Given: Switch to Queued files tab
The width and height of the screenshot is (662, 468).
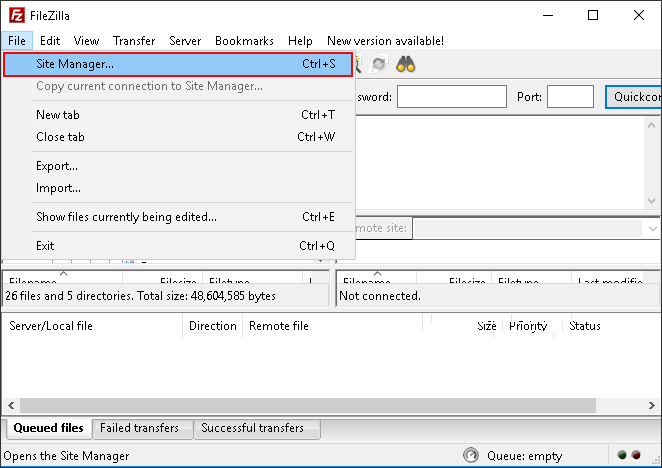Looking at the screenshot, I should pyautogui.click(x=49, y=428).
